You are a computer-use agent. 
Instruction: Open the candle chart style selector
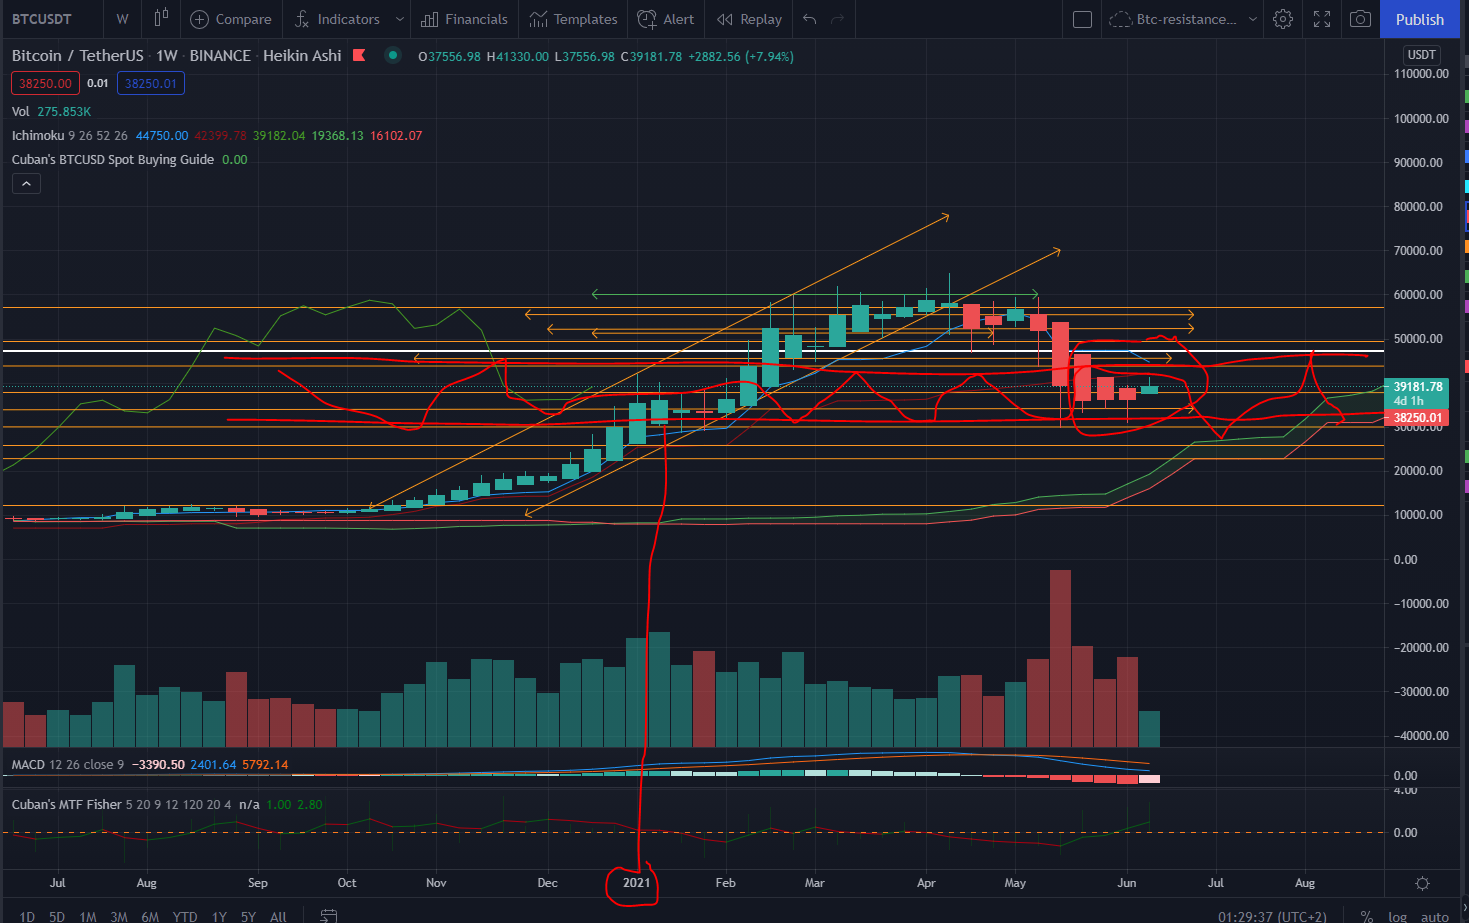161,19
